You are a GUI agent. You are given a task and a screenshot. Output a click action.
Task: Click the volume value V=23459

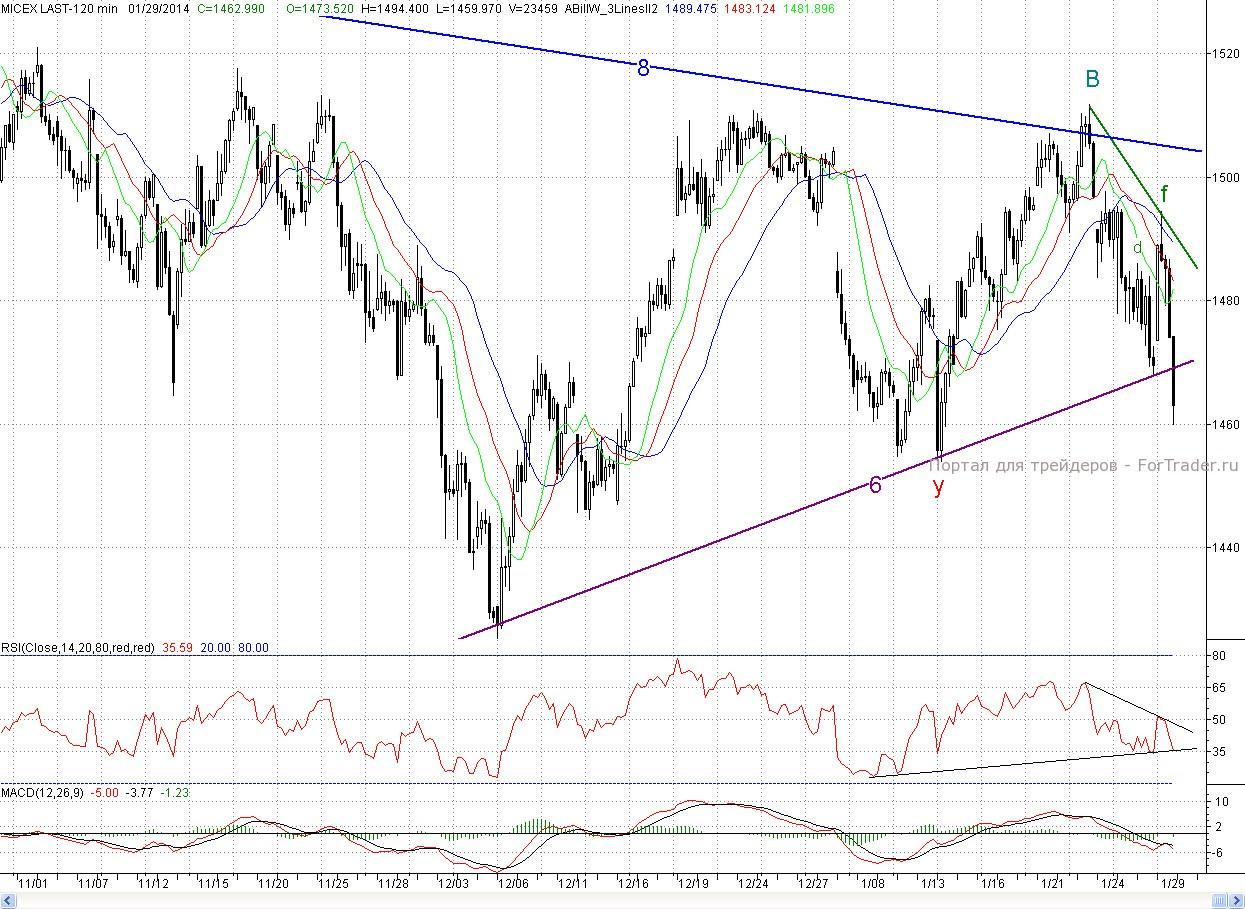coord(534,8)
